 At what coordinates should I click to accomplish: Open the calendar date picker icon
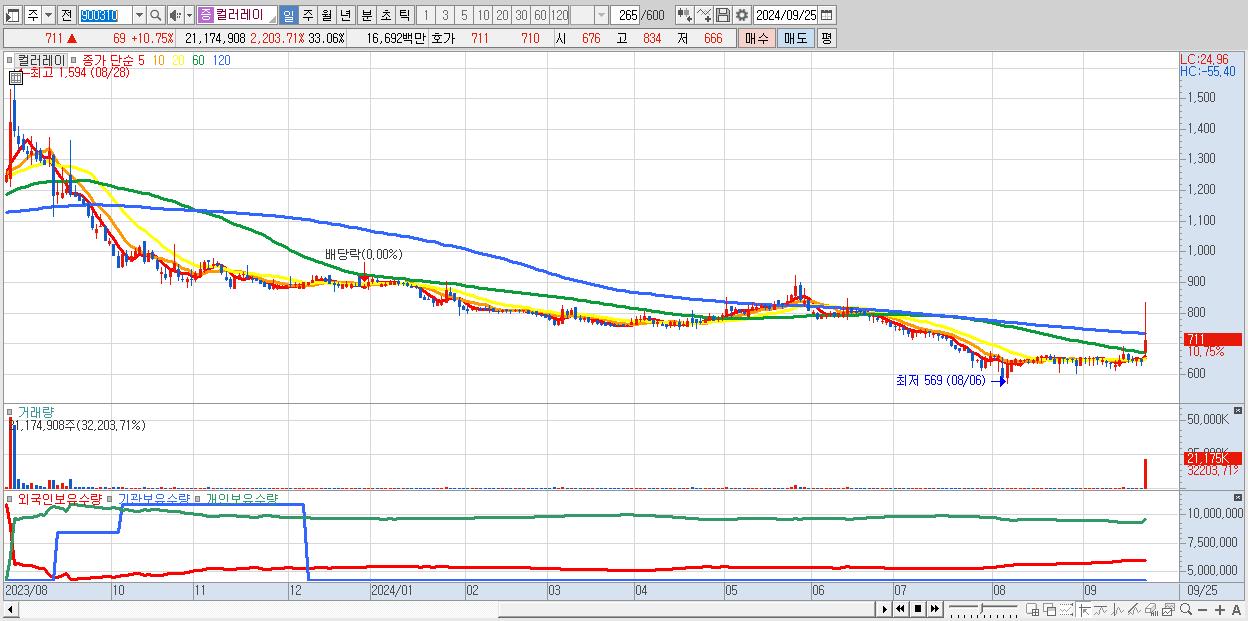click(x=826, y=15)
